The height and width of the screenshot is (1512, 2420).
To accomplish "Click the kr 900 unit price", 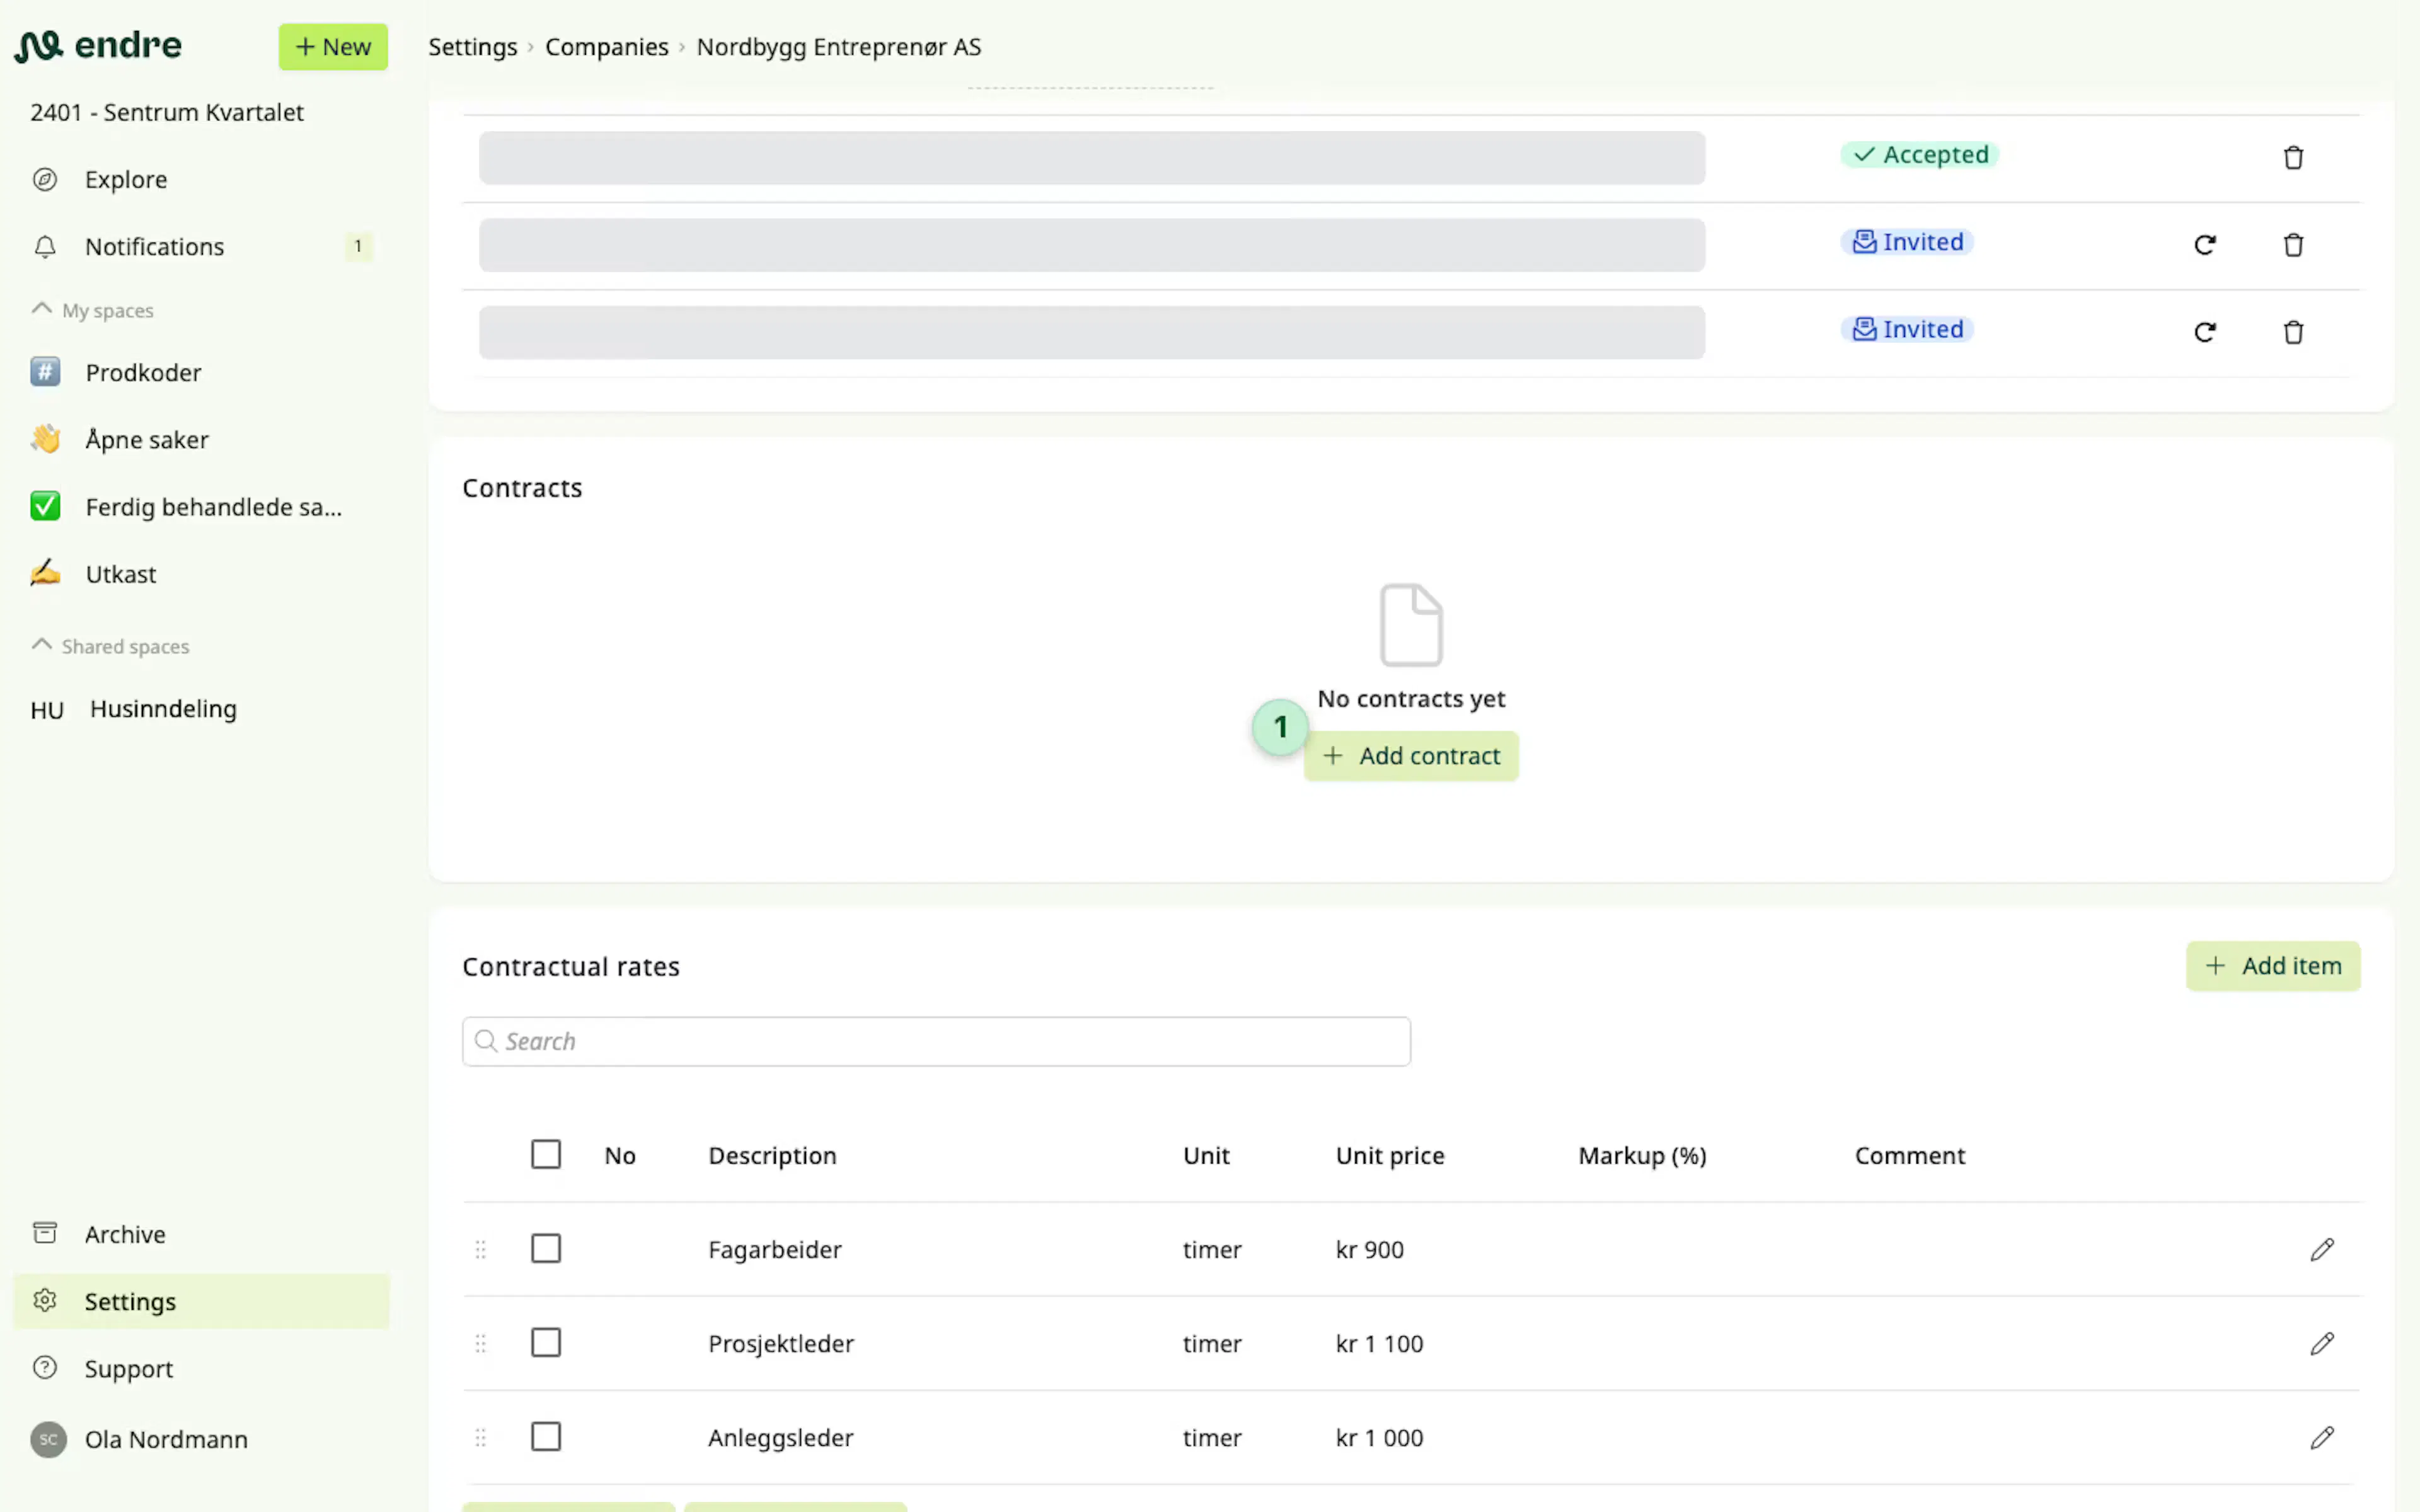I will pos(1370,1250).
